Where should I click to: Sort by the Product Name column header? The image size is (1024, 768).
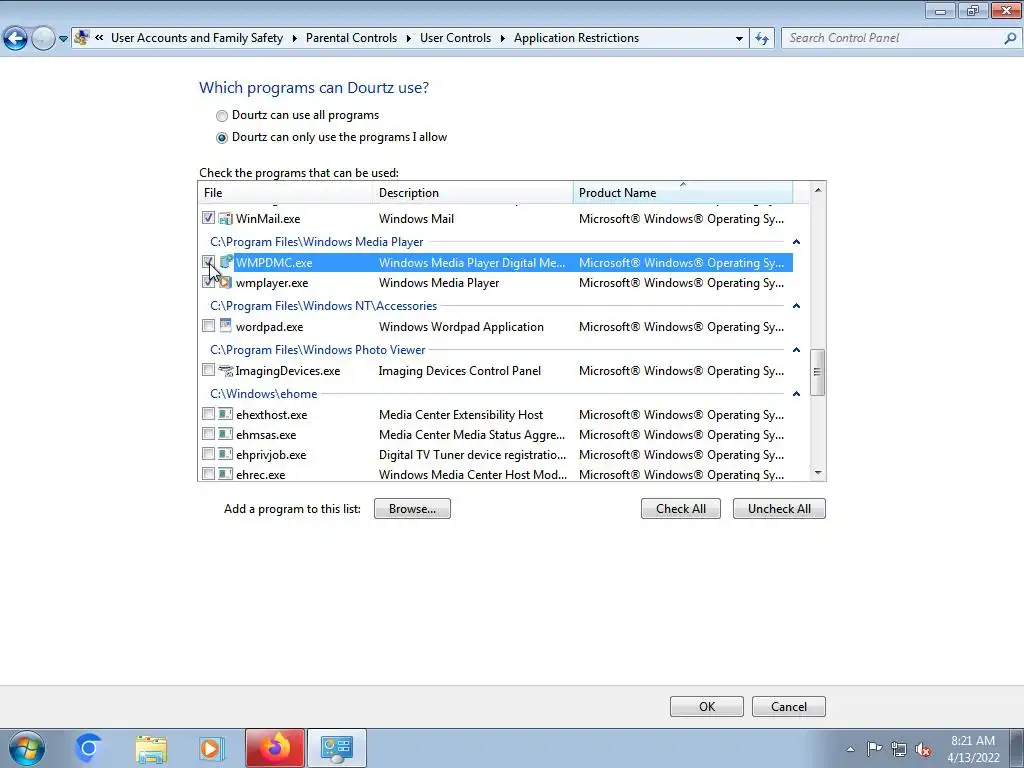coord(683,193)
